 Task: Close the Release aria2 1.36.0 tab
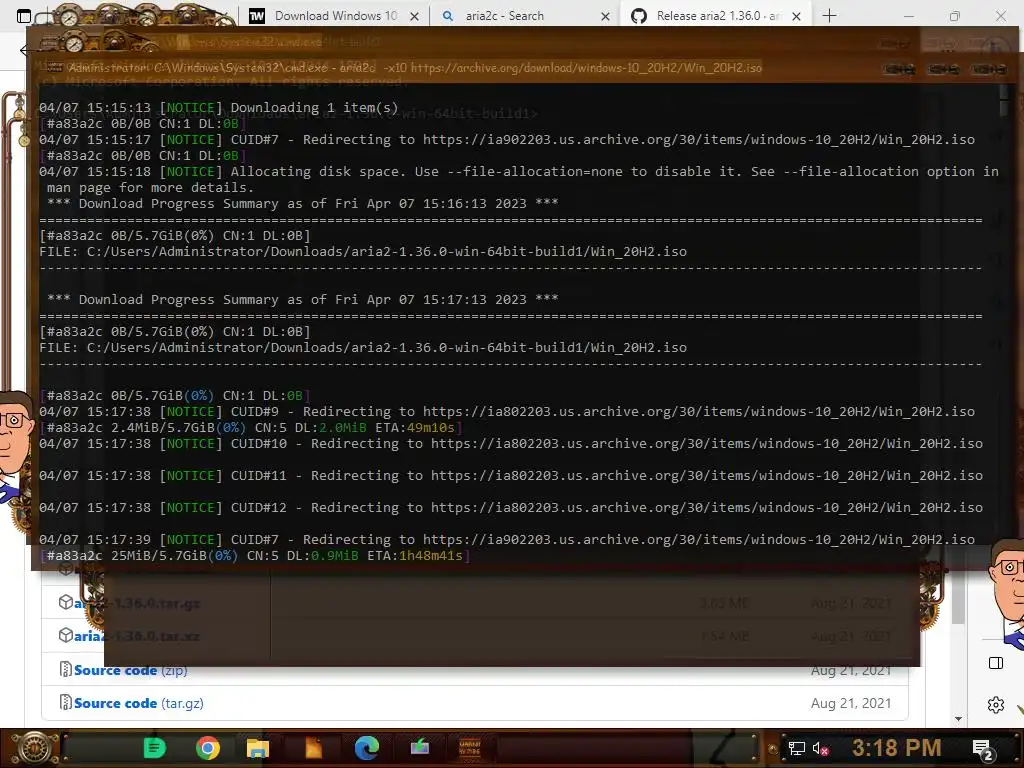[796, 16]
